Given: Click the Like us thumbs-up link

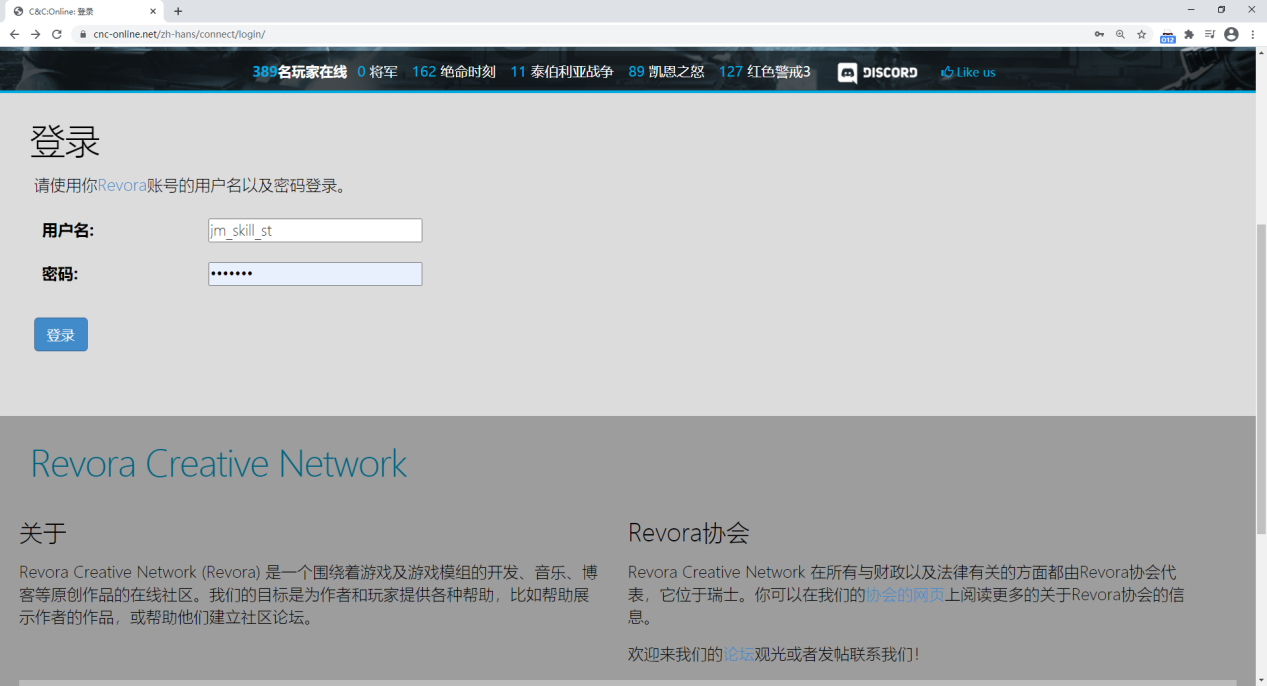Looking at the screenshot, I should click(968, 72).
